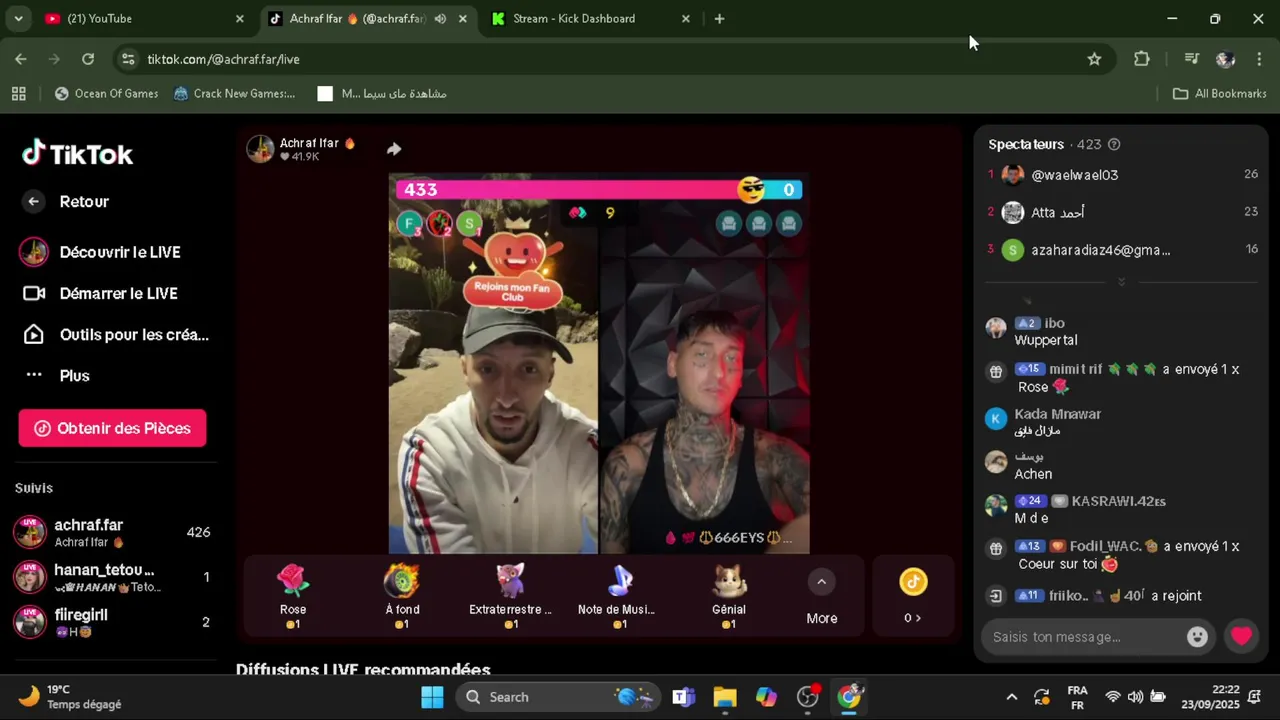
Task: Expand More gifts
Action: [x=822, y=598]
